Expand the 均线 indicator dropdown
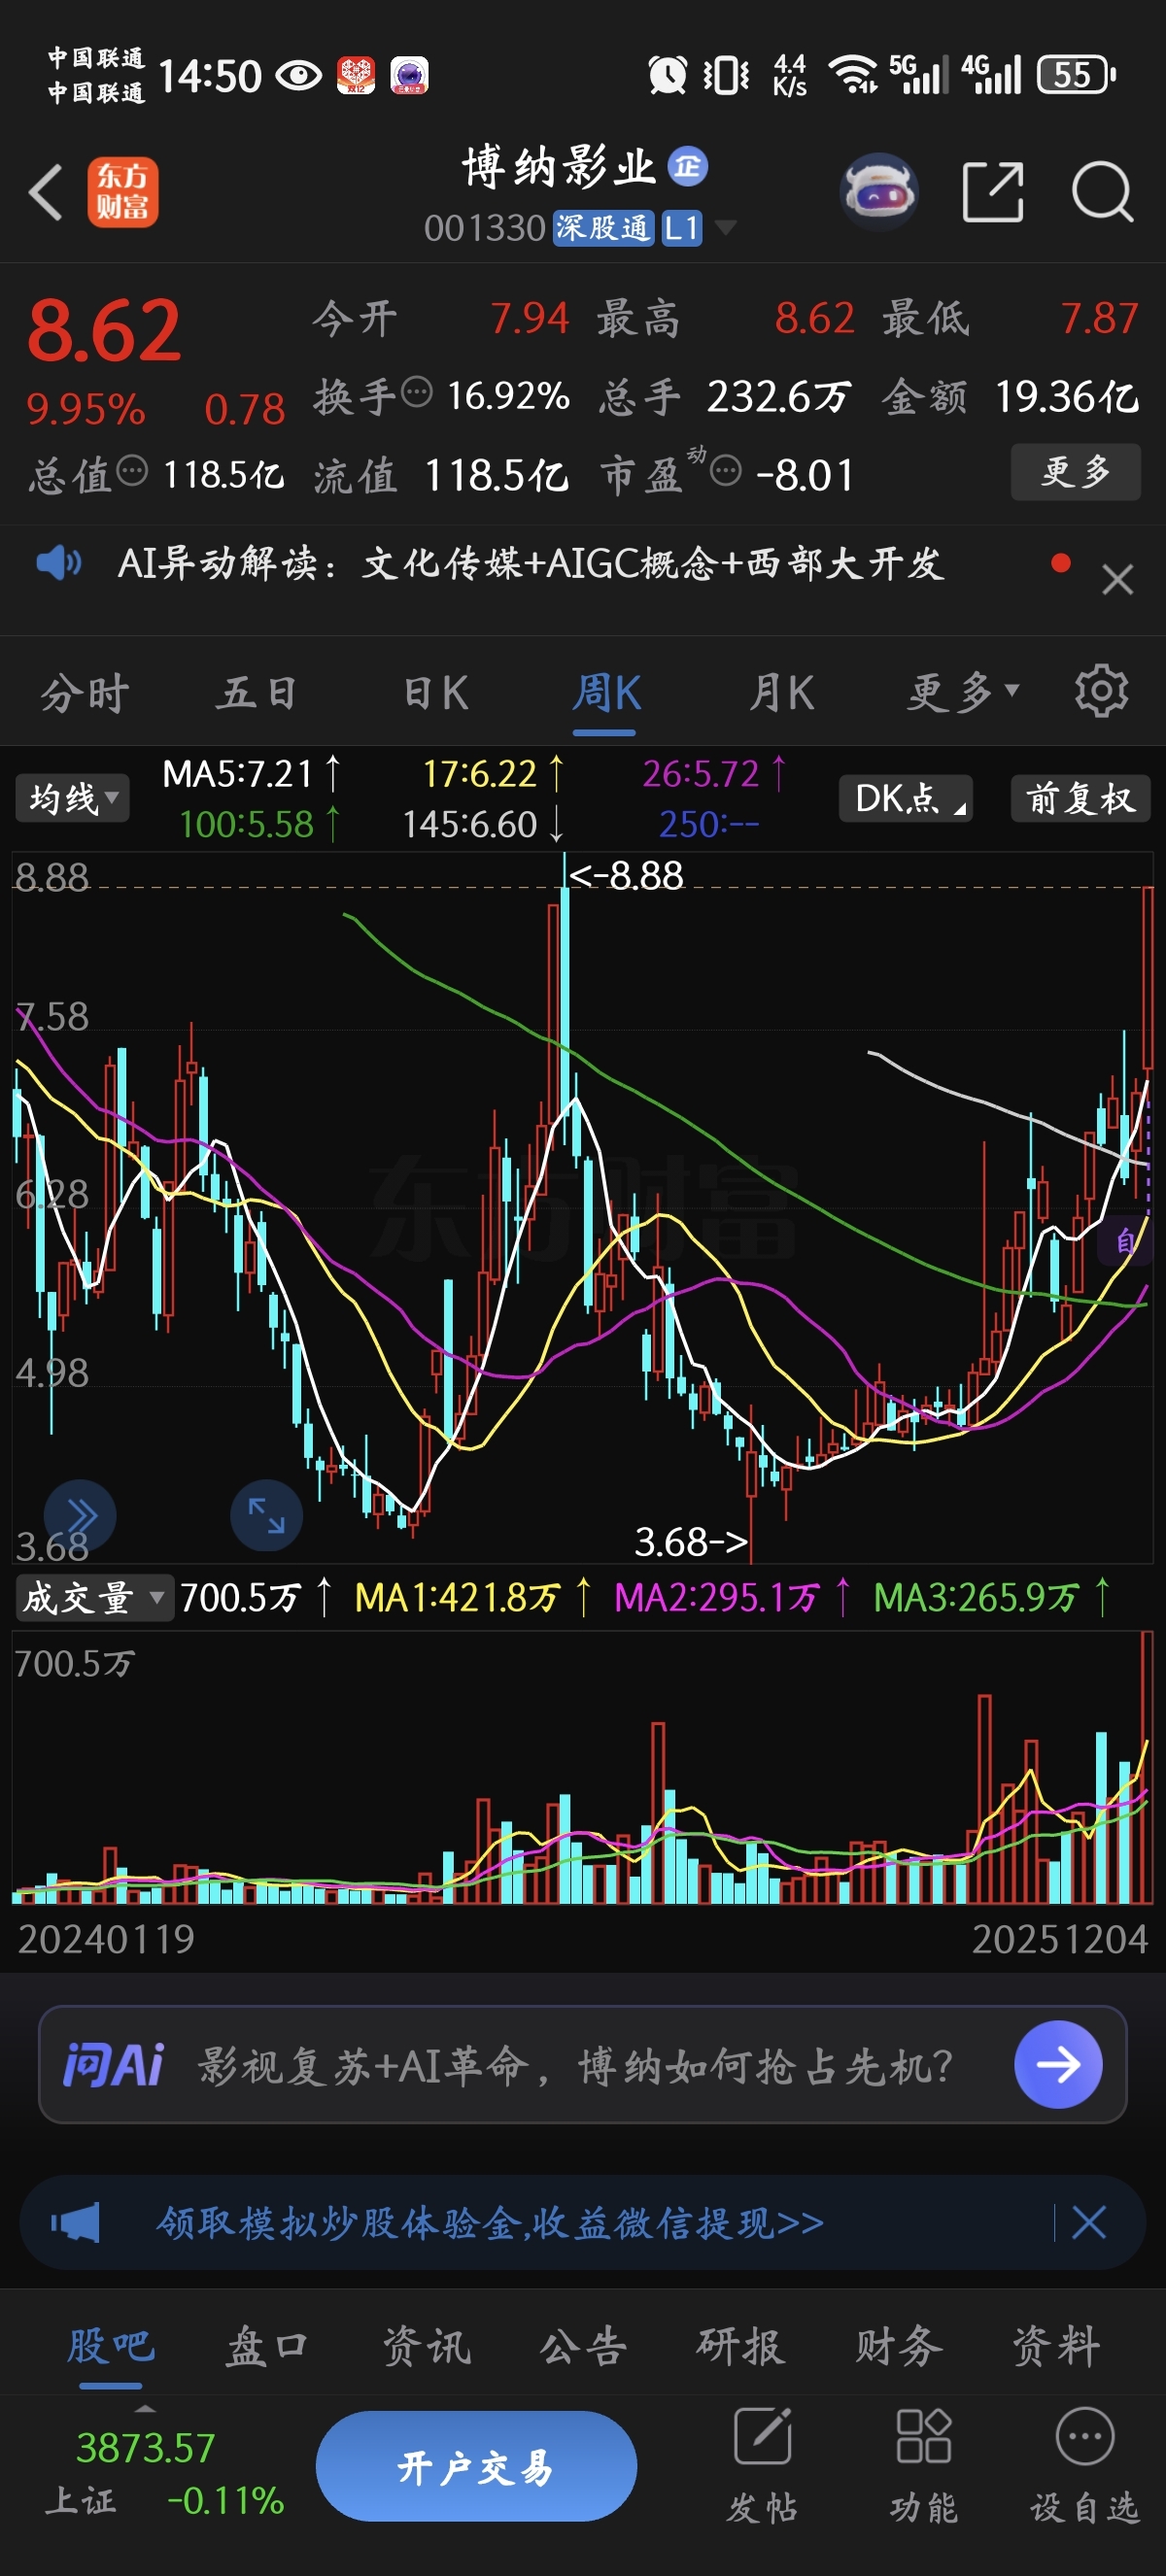 tap(72, 798)
